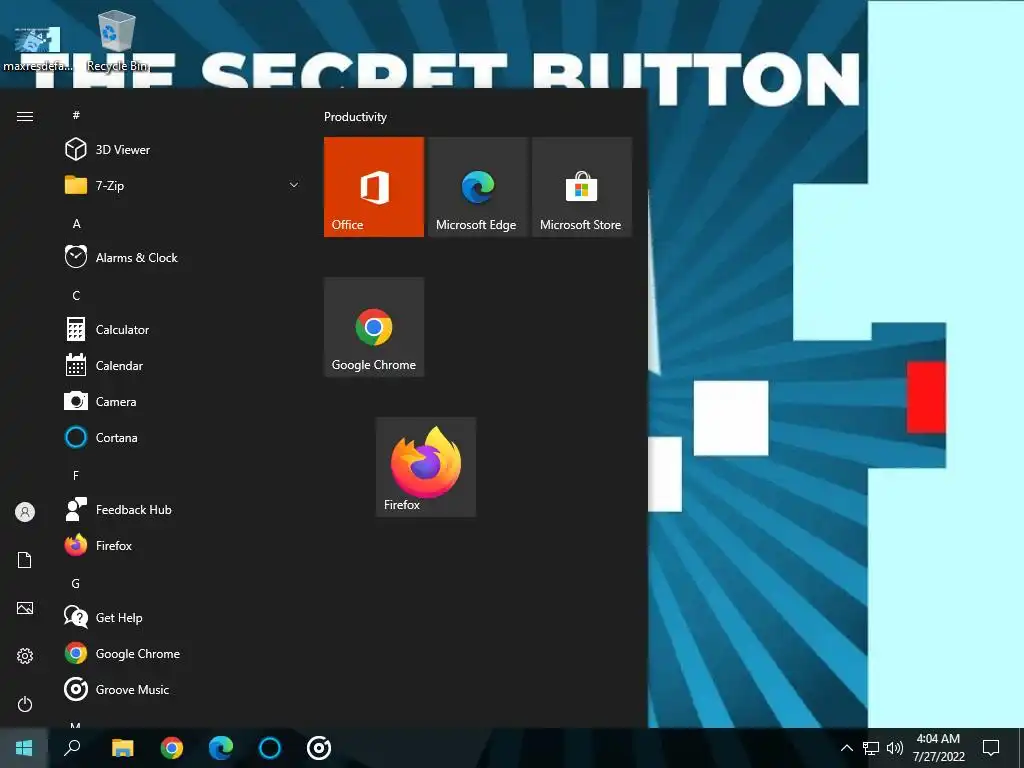This screenshot has height=768, width=1024.
Task: Select the Recycle Bin desktop icon
Action: [117, 40]
